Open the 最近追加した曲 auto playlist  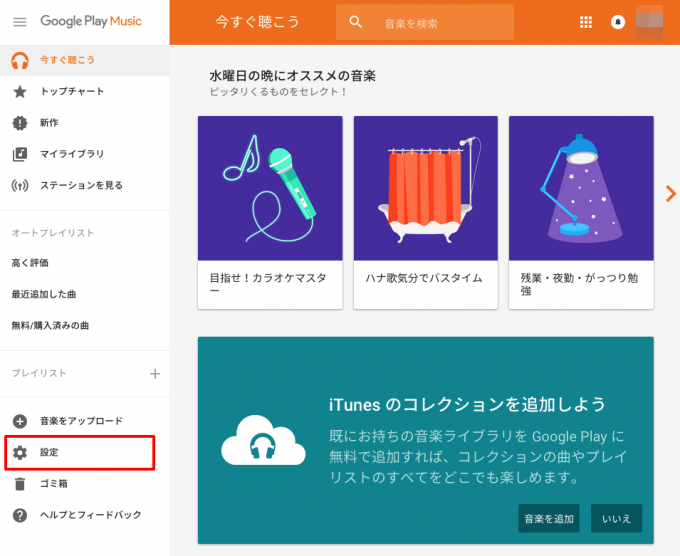44,294
